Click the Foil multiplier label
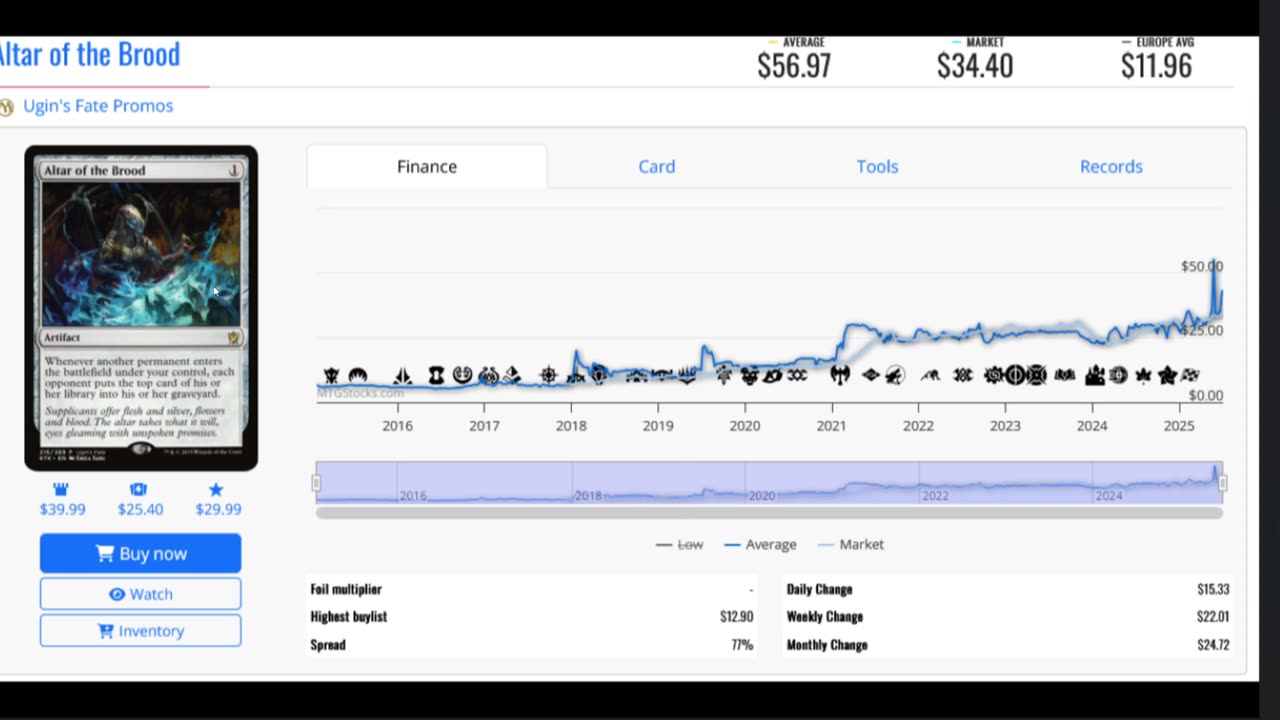 click(346, 589)
